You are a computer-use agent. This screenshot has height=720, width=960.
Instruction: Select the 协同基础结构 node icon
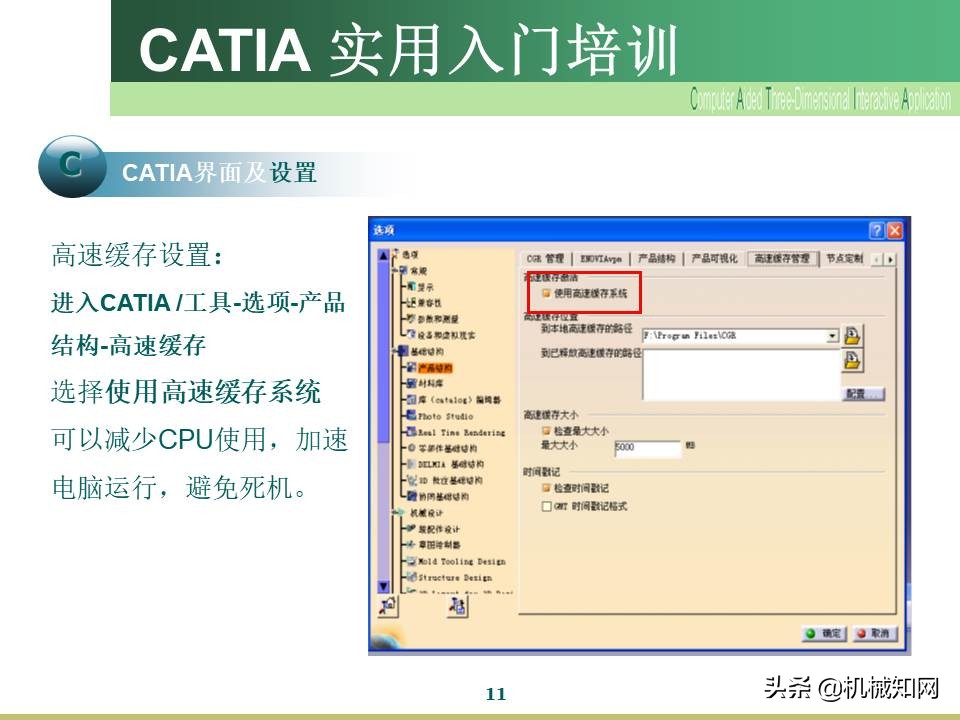412,496
